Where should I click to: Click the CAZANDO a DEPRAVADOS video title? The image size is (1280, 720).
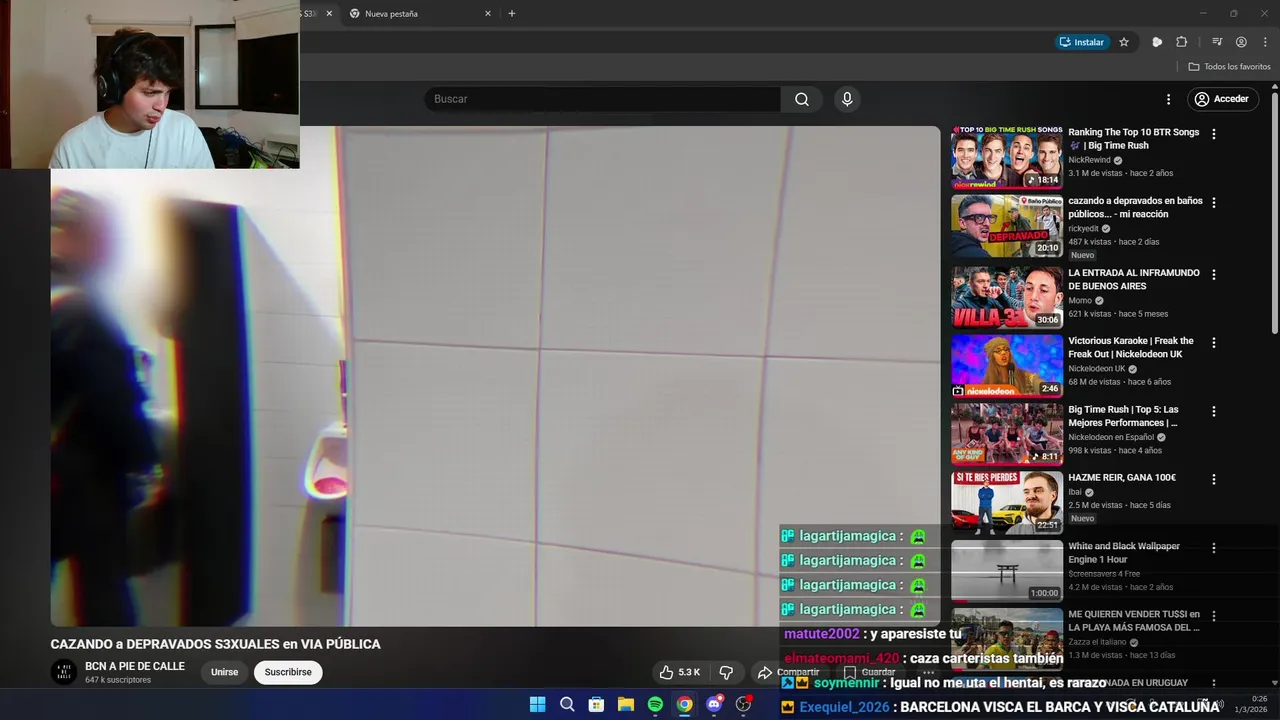pyautogui.click(x=216, y=644)
